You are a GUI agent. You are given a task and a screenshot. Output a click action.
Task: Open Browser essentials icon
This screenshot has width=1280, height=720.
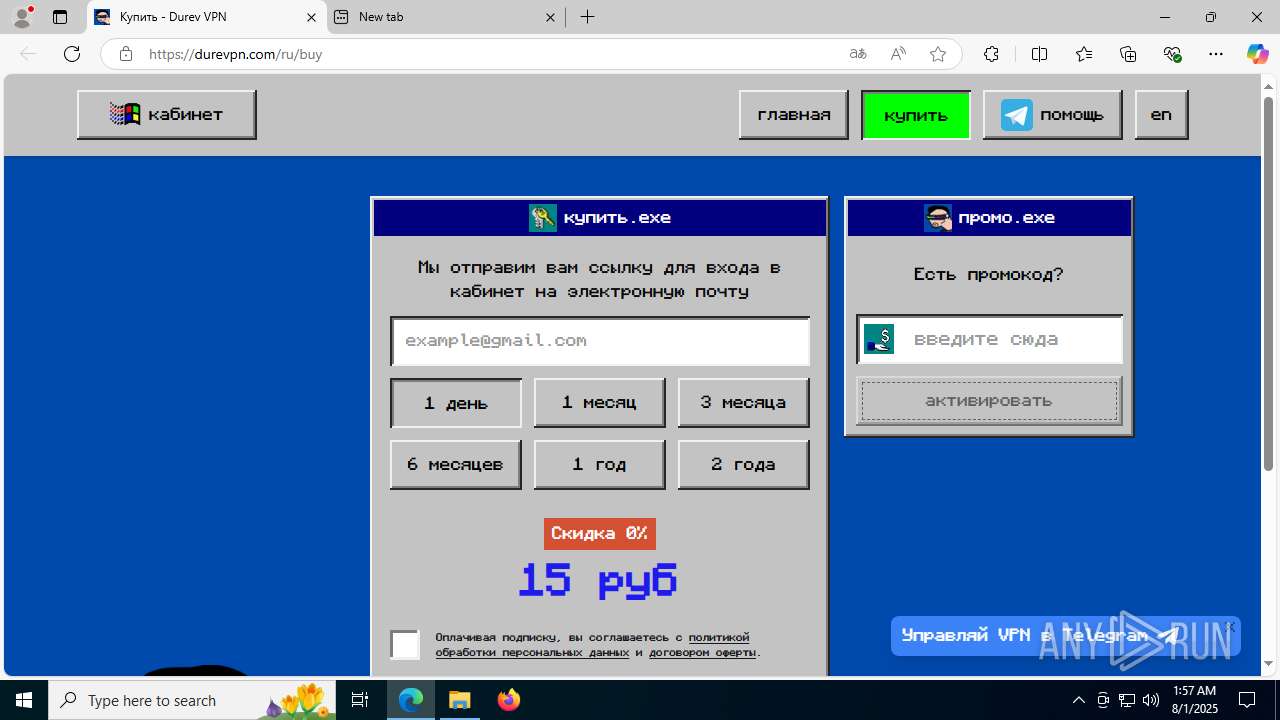click(1172, 54)
